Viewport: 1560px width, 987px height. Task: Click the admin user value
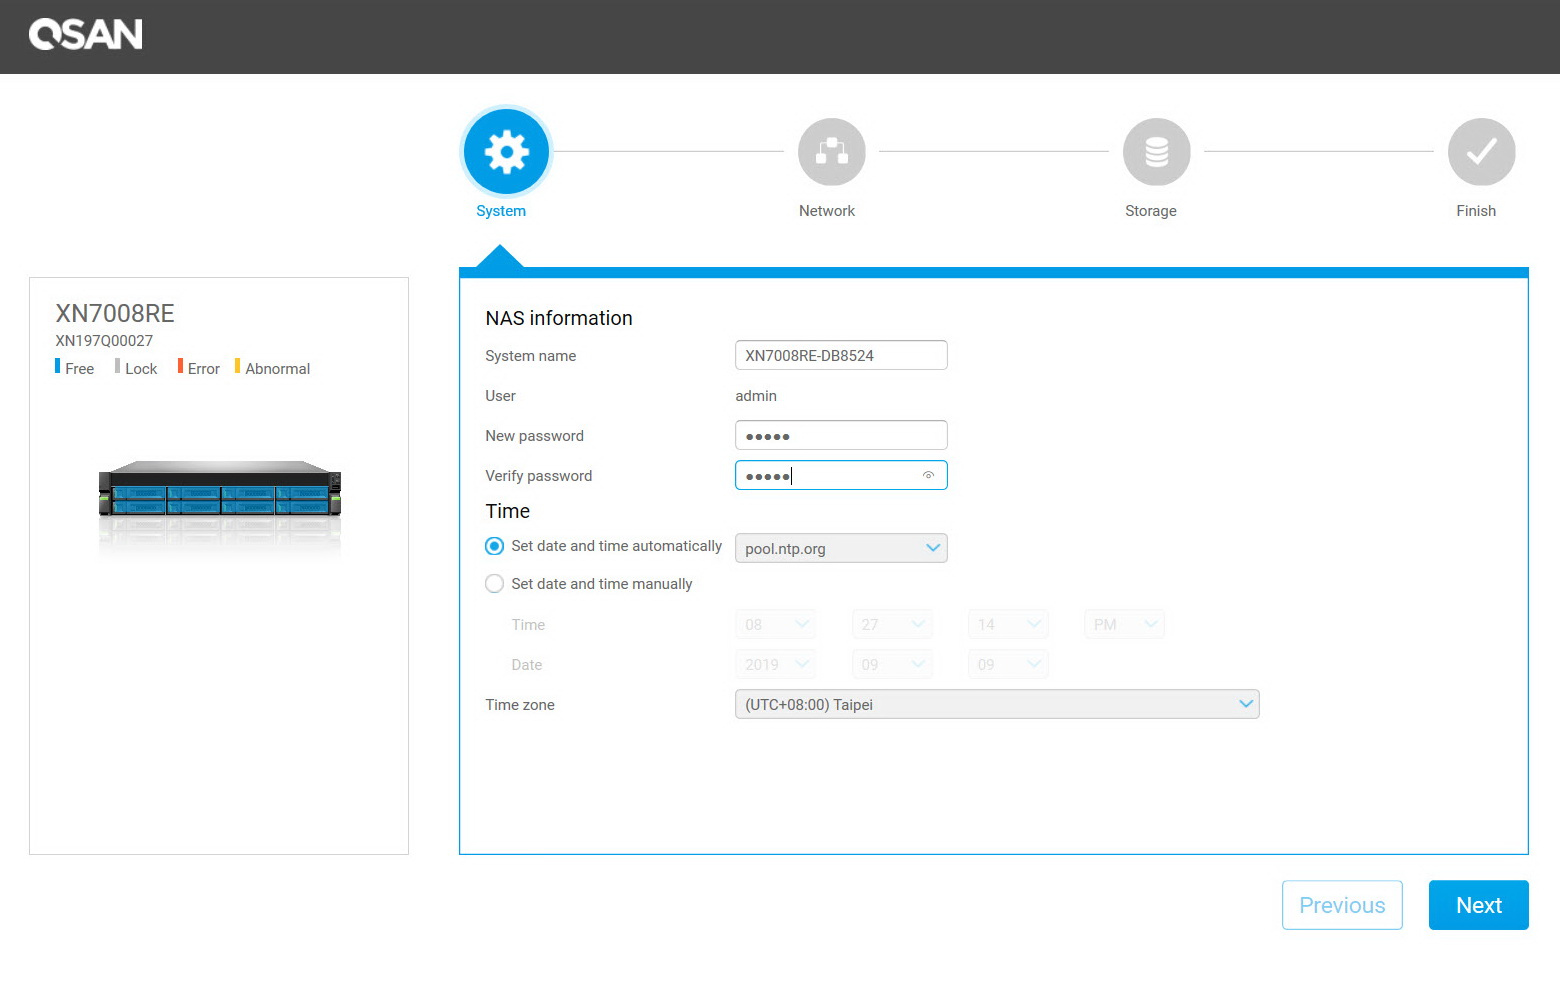pyautogui.click(x=756, y=396)
